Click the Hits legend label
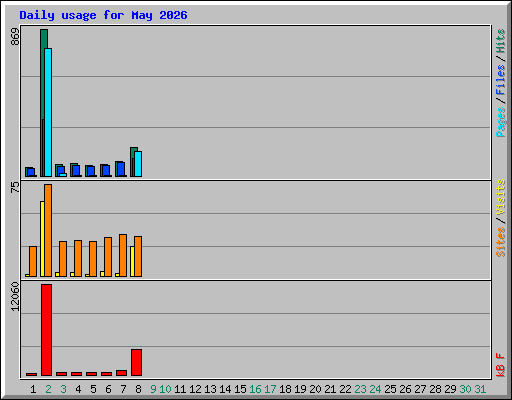Image resolution: width=512 pixels, height=400 pixels. (501, 41)
